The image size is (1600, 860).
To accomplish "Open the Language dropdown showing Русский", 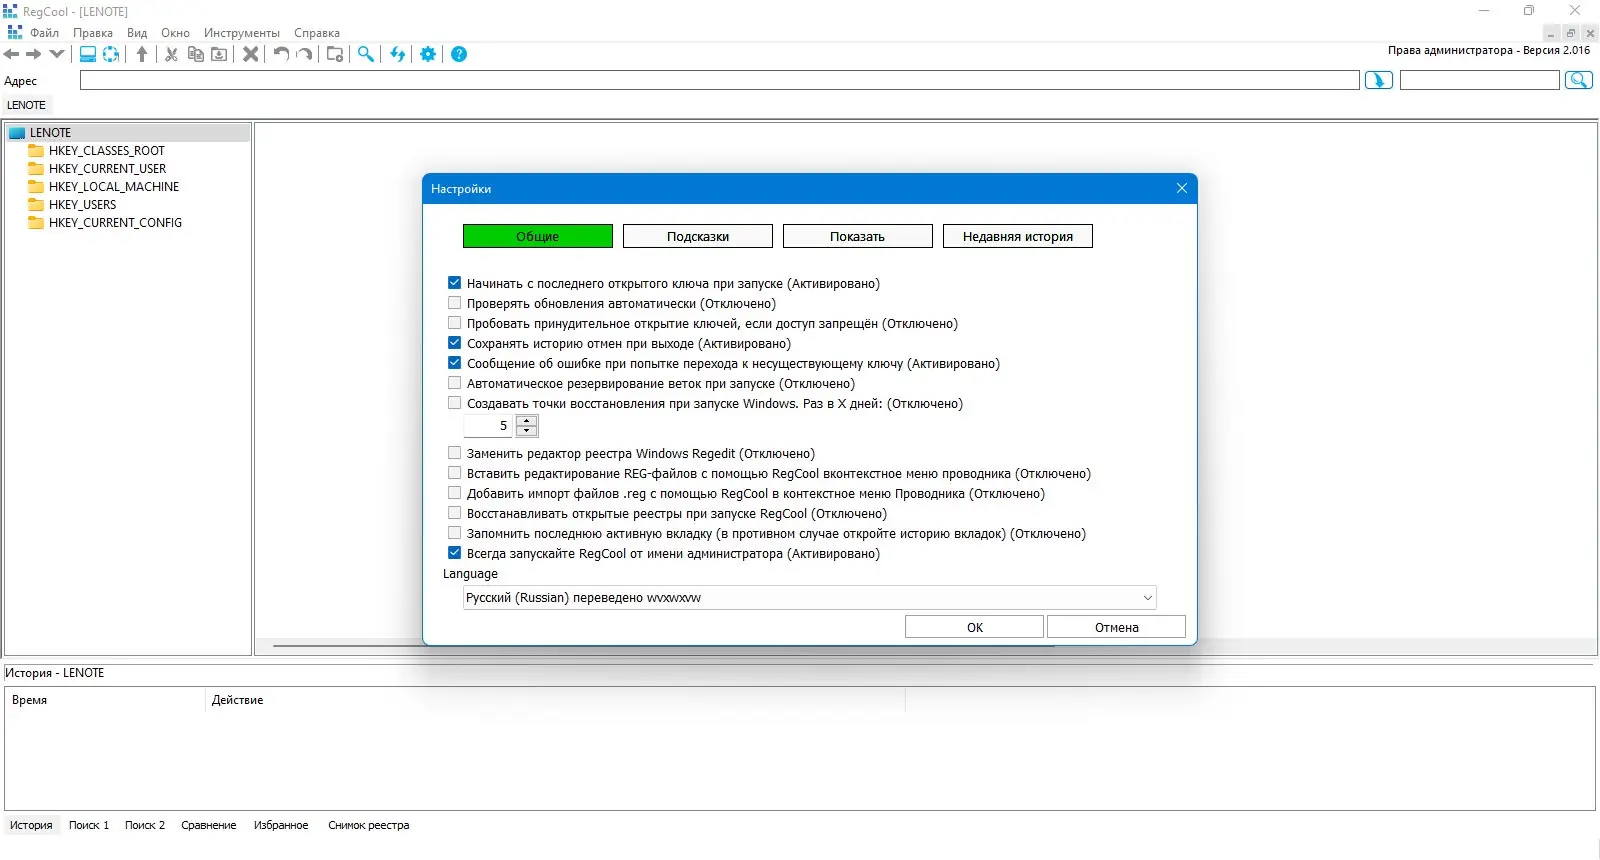I will [x=810, y=598].
